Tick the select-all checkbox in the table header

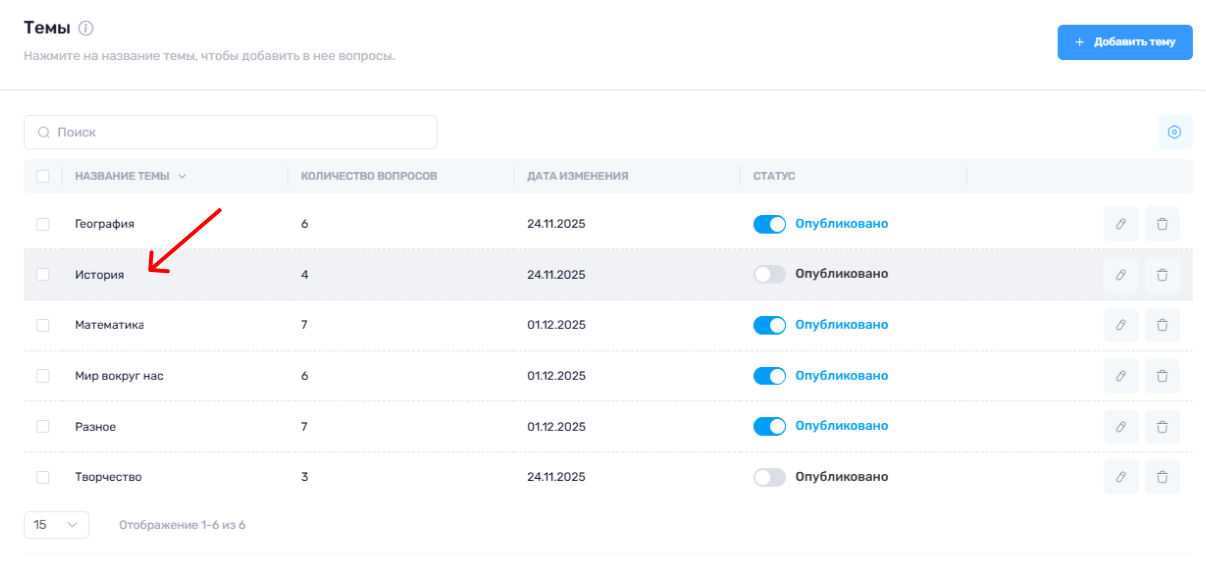(x=43, y=176)
